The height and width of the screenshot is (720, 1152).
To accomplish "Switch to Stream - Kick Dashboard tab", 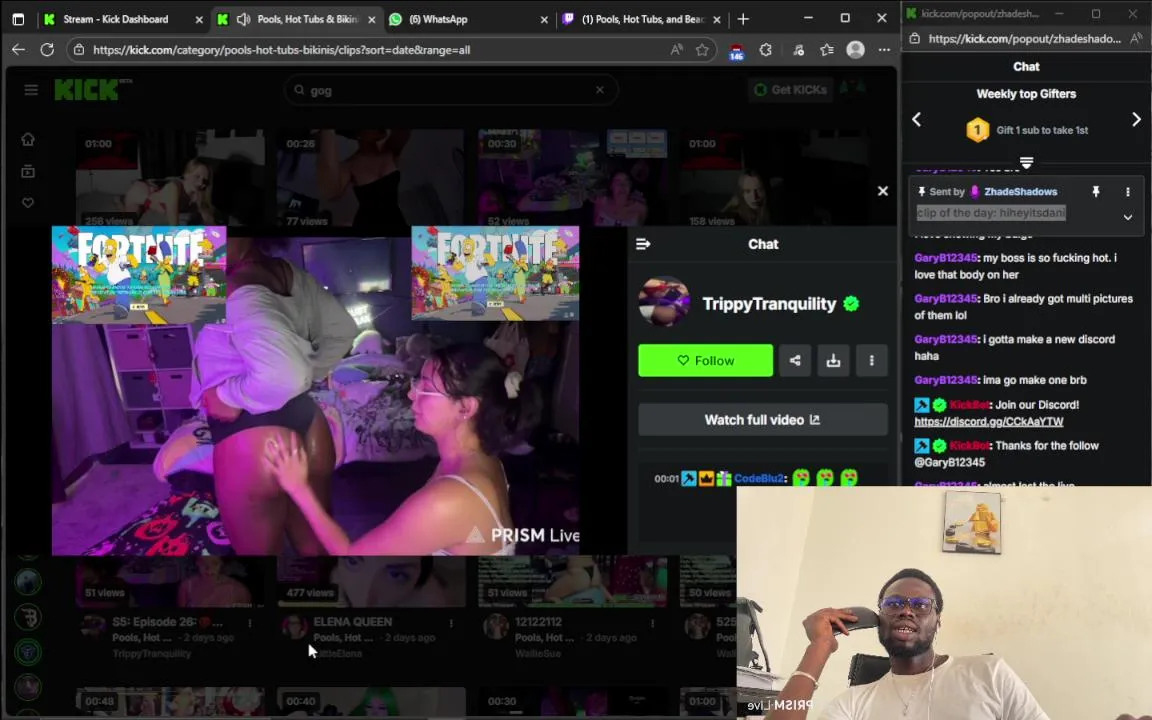I will click(x=116, y=19).
